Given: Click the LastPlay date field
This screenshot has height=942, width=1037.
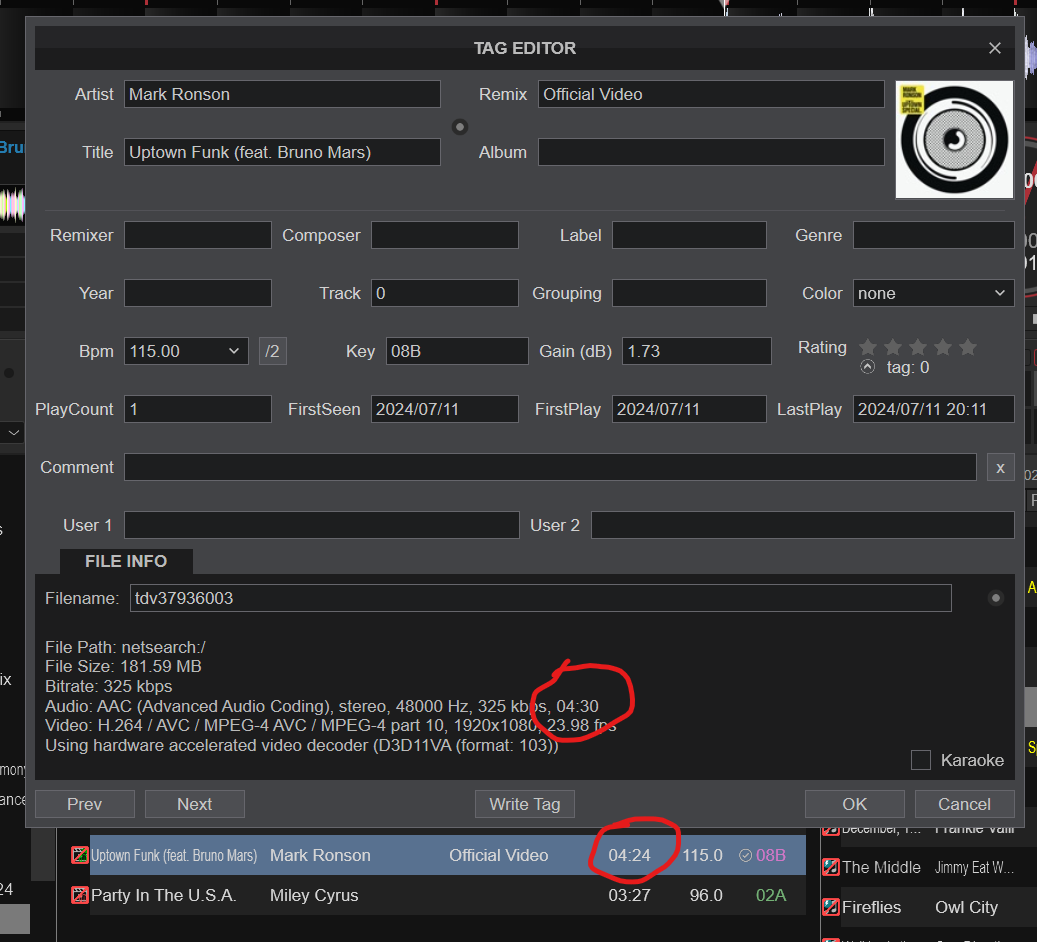Looking at the screenshot, I should (933, 409).
